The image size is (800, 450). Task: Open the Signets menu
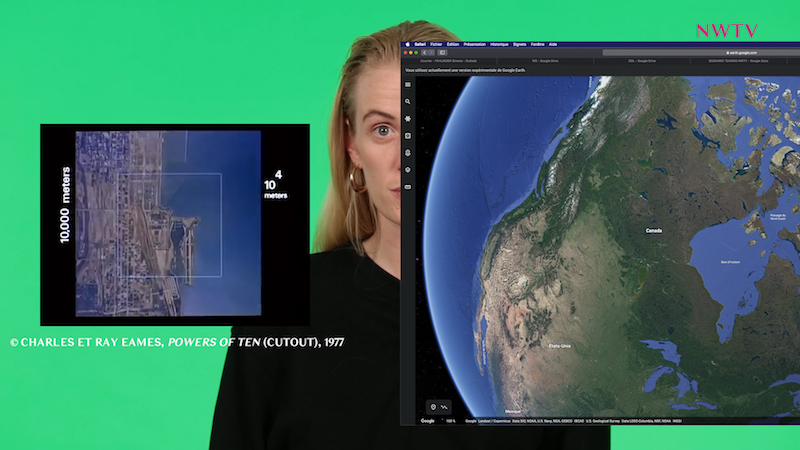coord(520,44)
